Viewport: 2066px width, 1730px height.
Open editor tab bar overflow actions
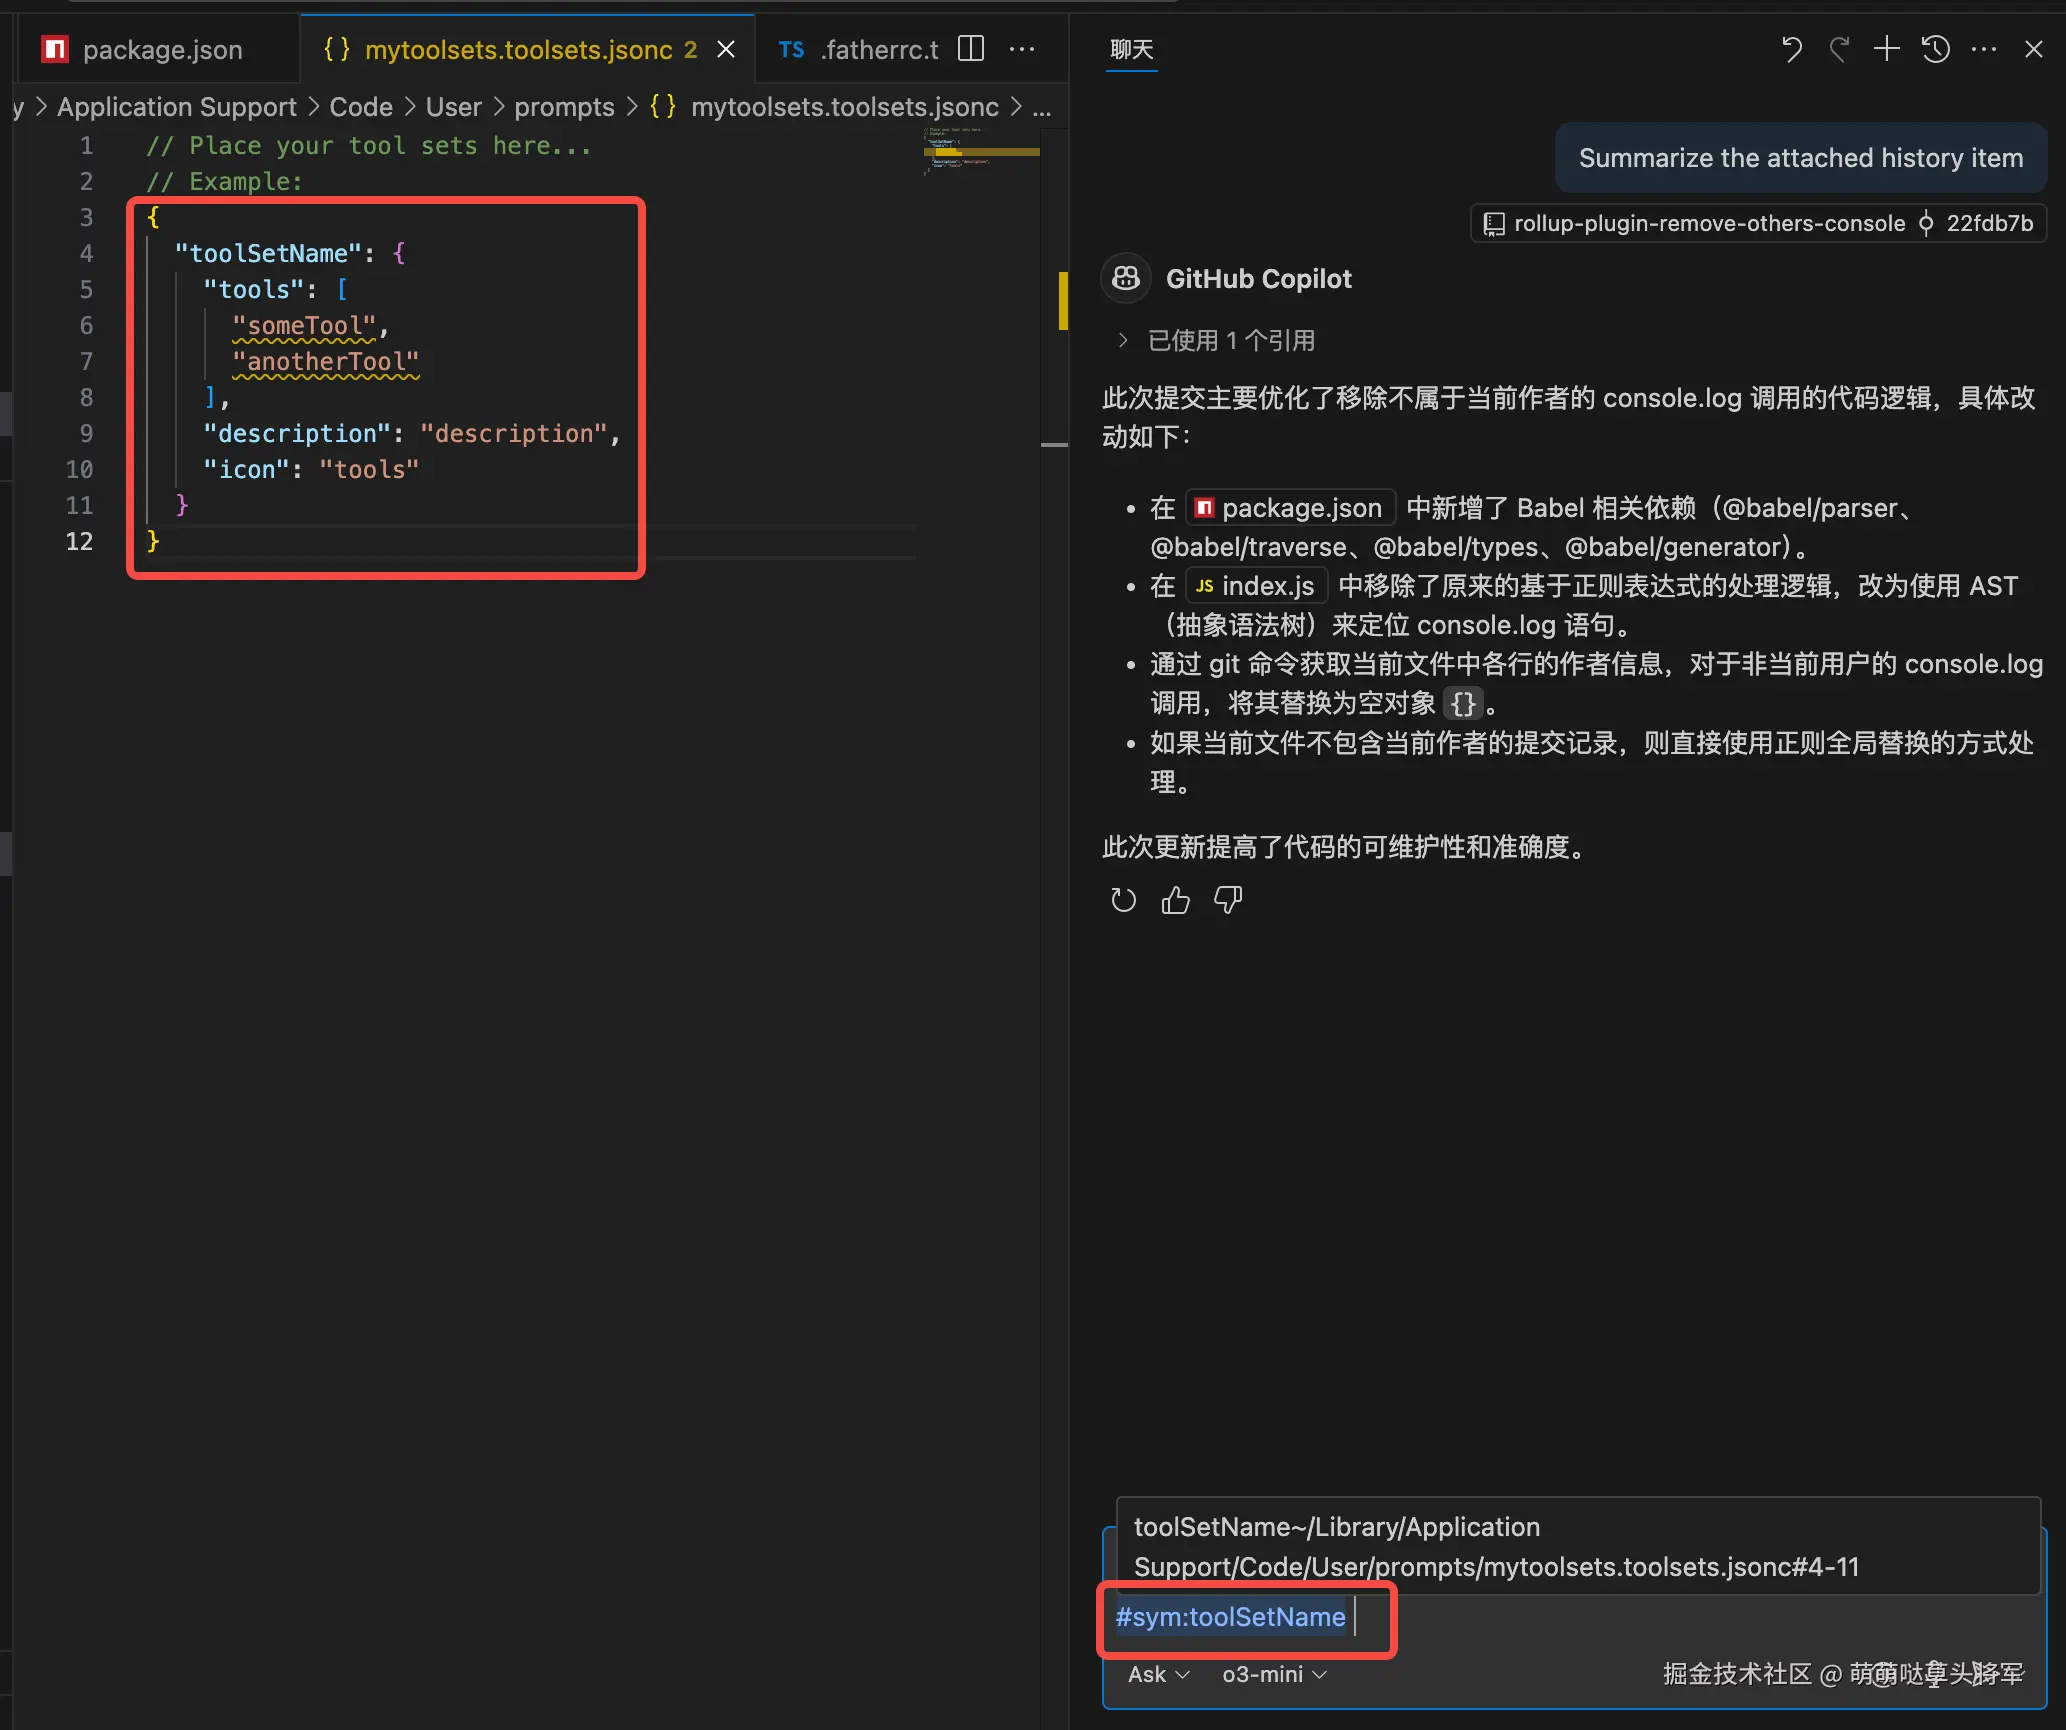point(1022,49)
